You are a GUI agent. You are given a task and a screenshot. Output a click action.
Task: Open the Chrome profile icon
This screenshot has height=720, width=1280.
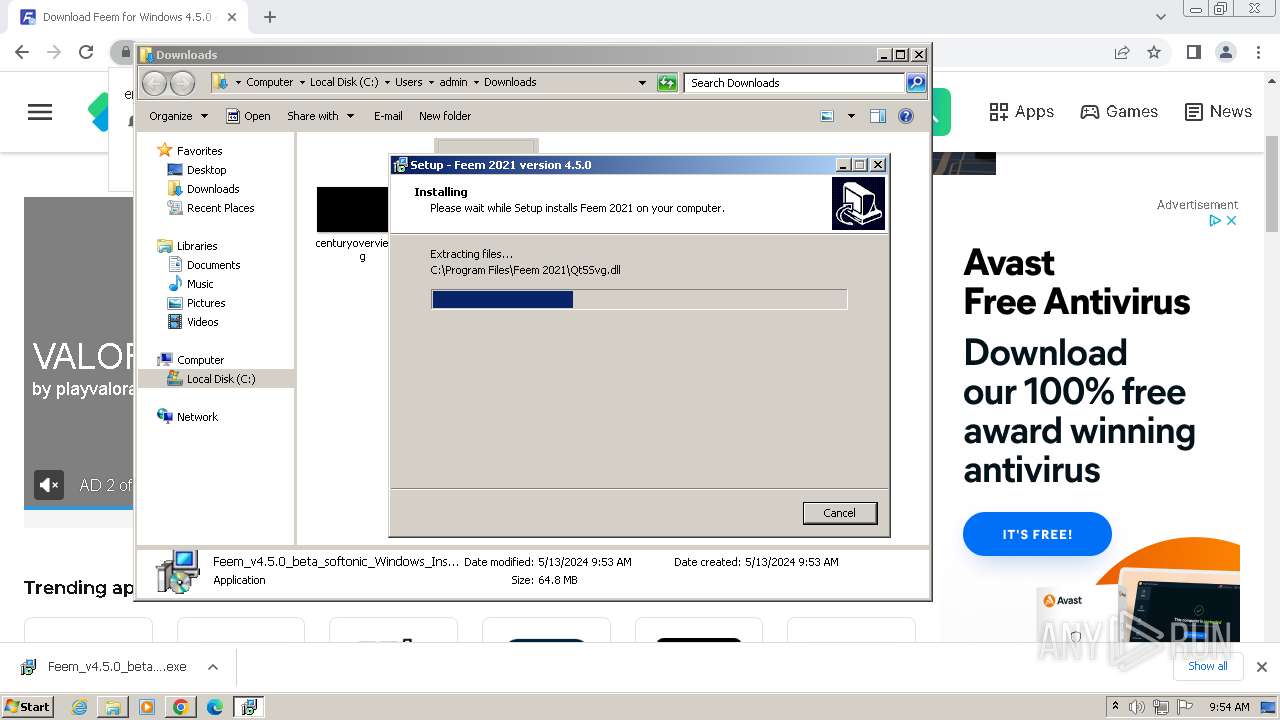point(1226,52)
